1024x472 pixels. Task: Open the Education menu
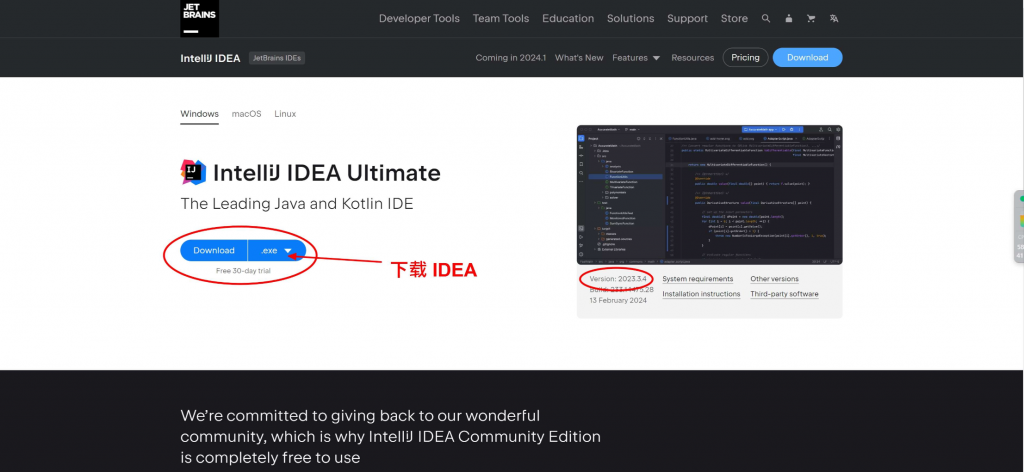568,18
